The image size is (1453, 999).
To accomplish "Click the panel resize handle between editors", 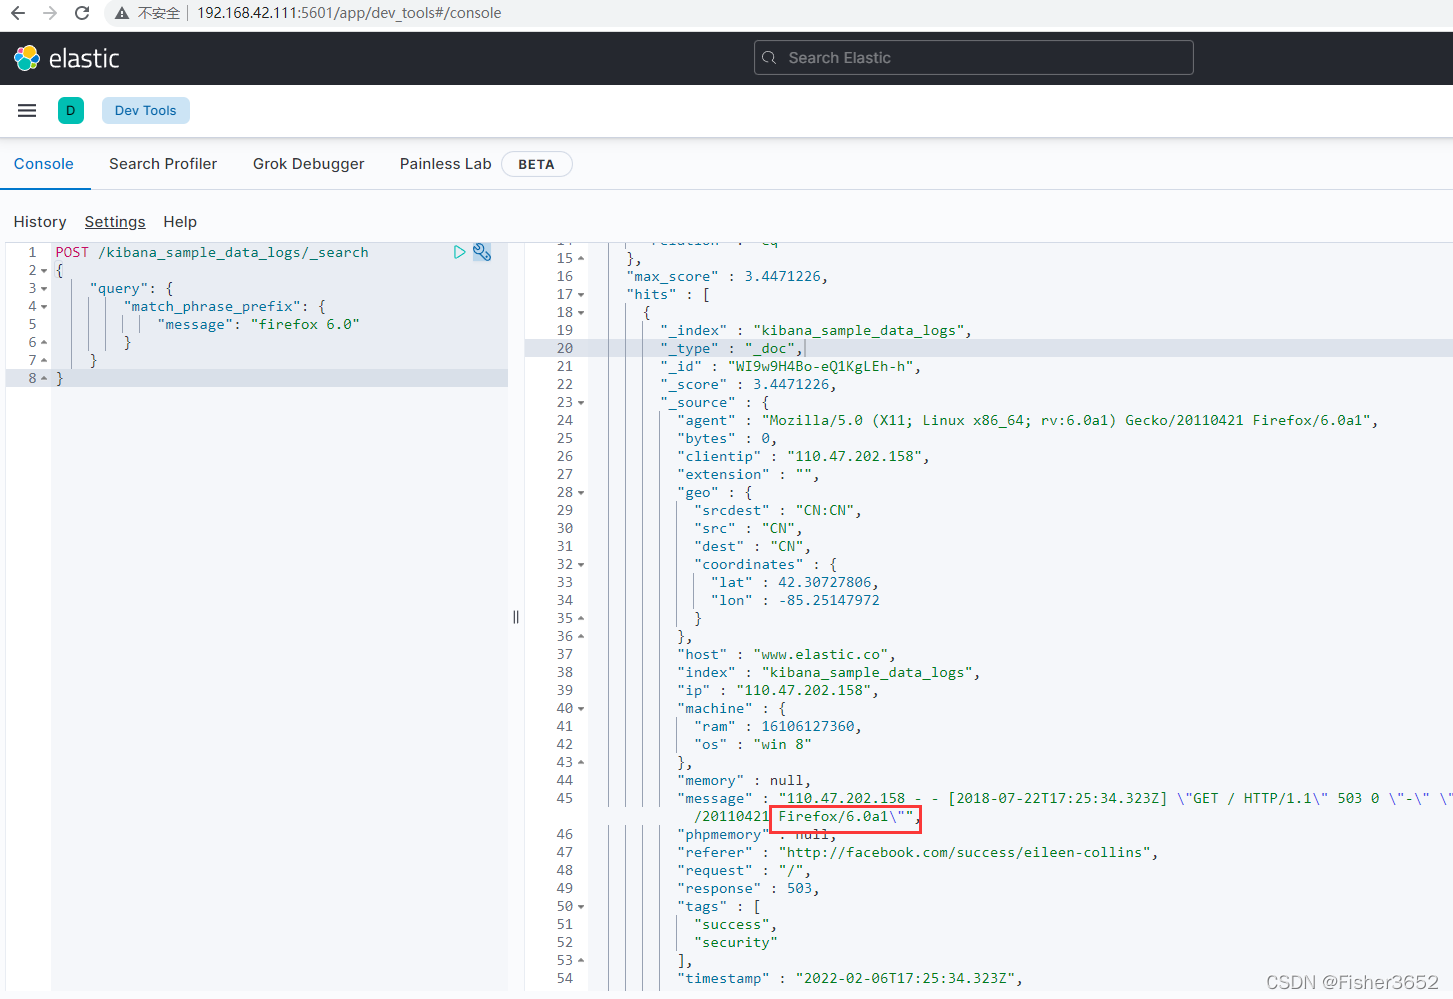I will pyautogui.click(x=516, y=617).
